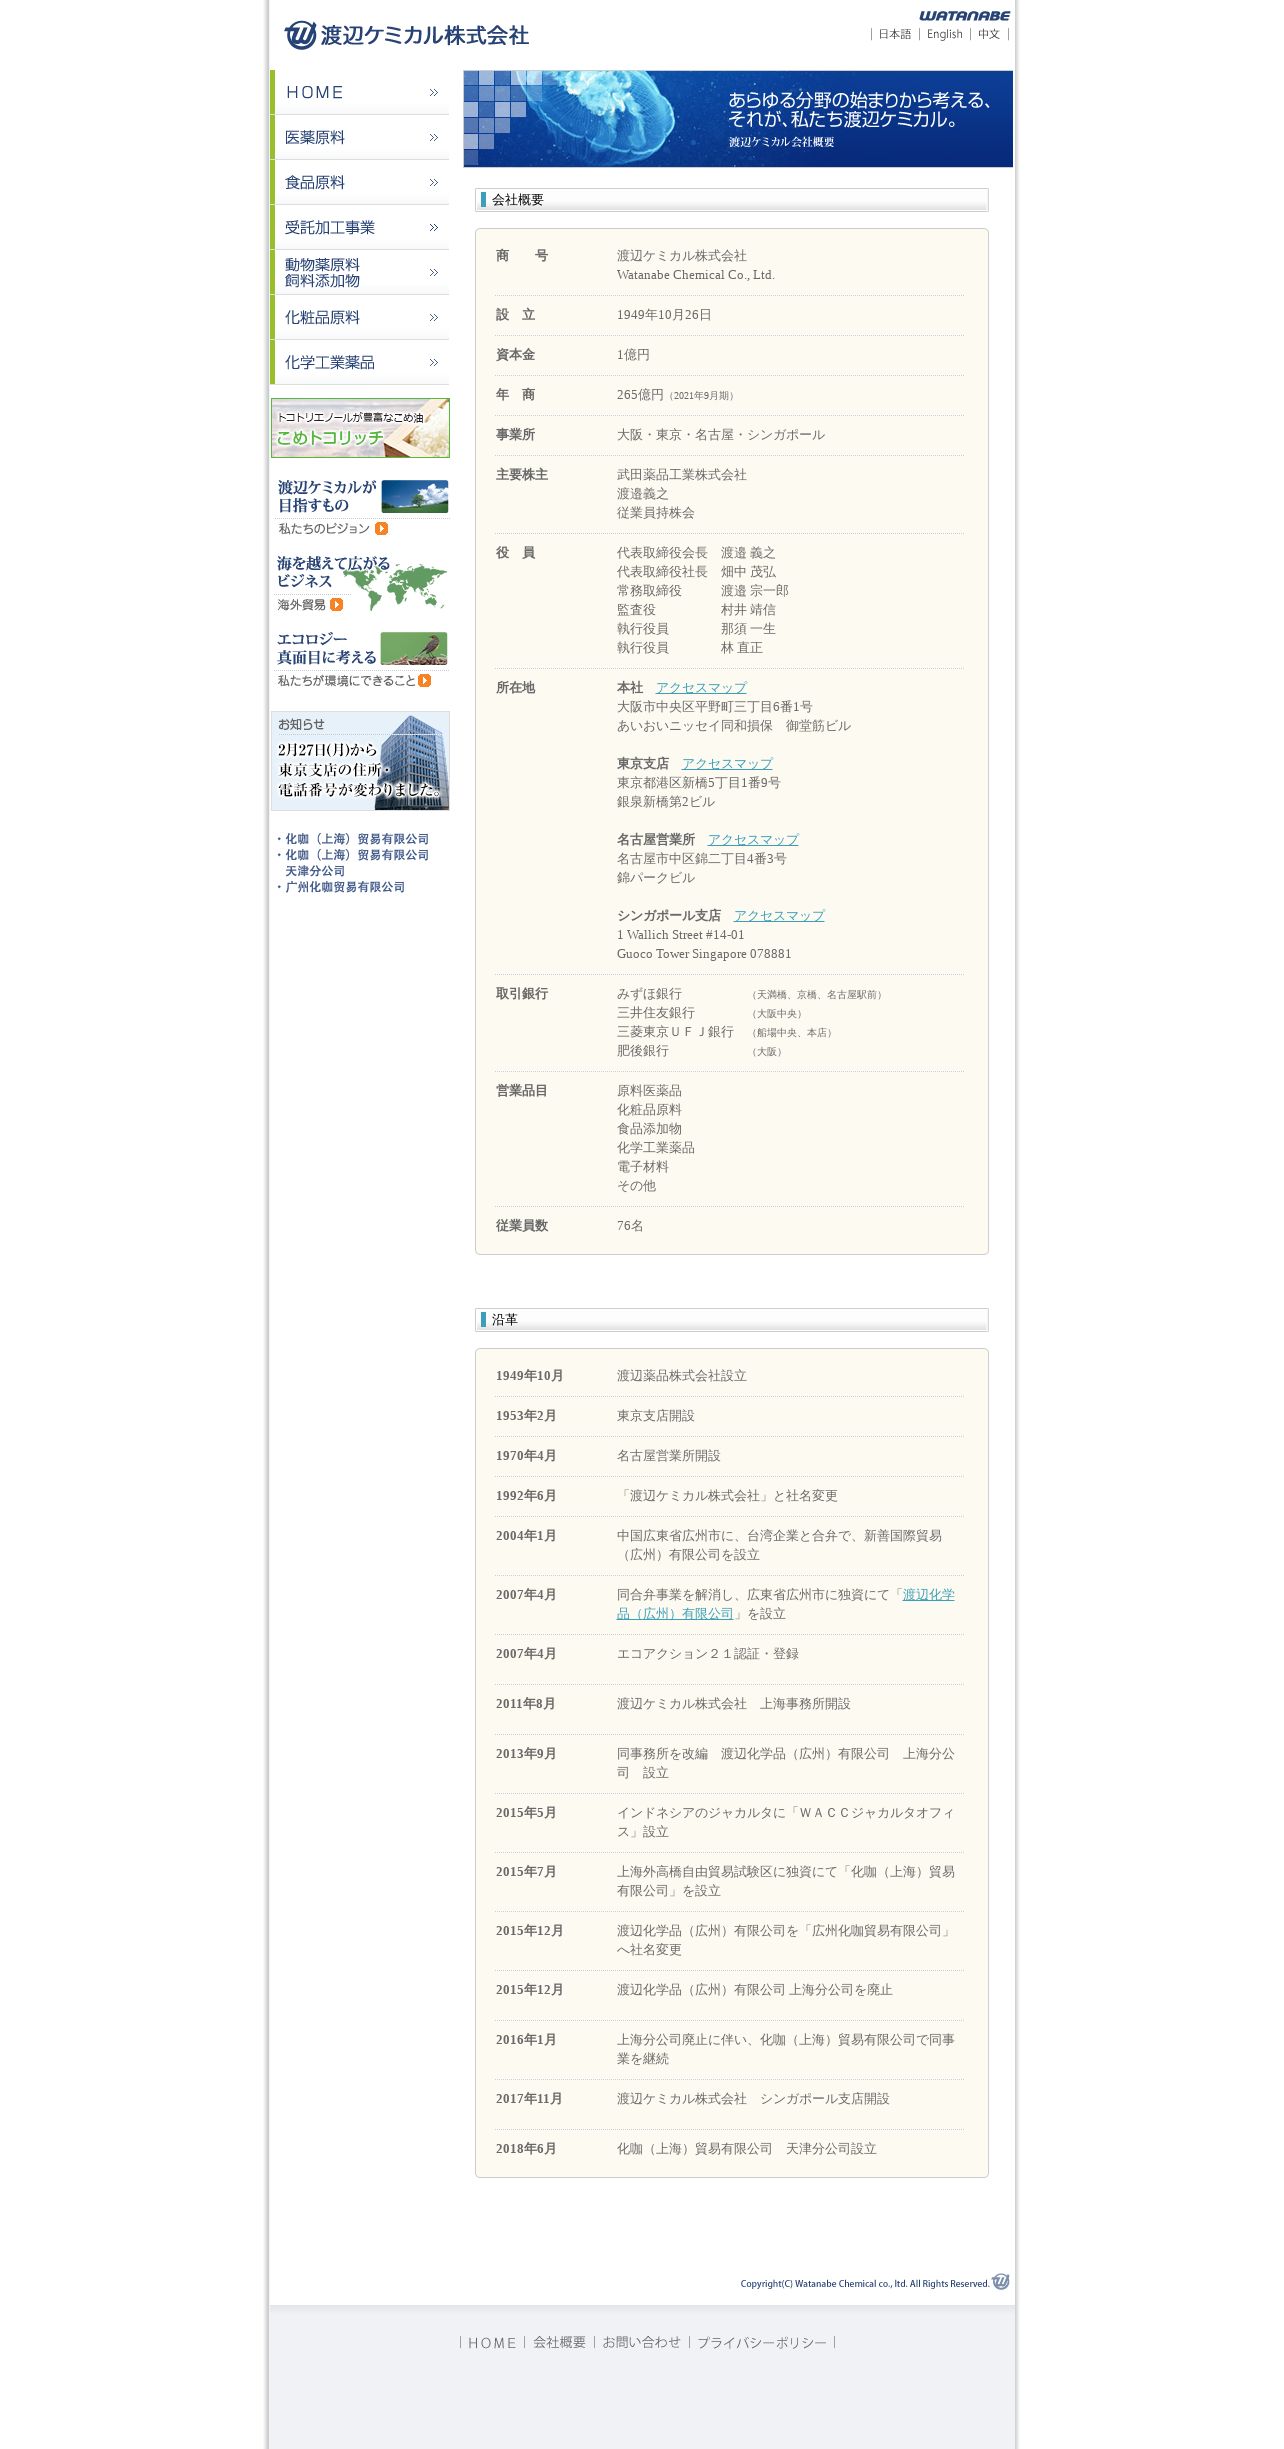Open the シンガポール支店 アクセスマップ link
The height and width of the screenshot is (2449, 1284).
[779, 916]
